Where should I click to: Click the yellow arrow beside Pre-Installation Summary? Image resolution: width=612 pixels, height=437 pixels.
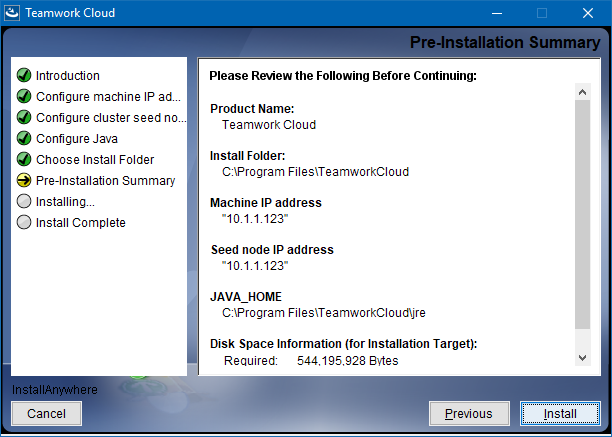[x=24, y=181]
